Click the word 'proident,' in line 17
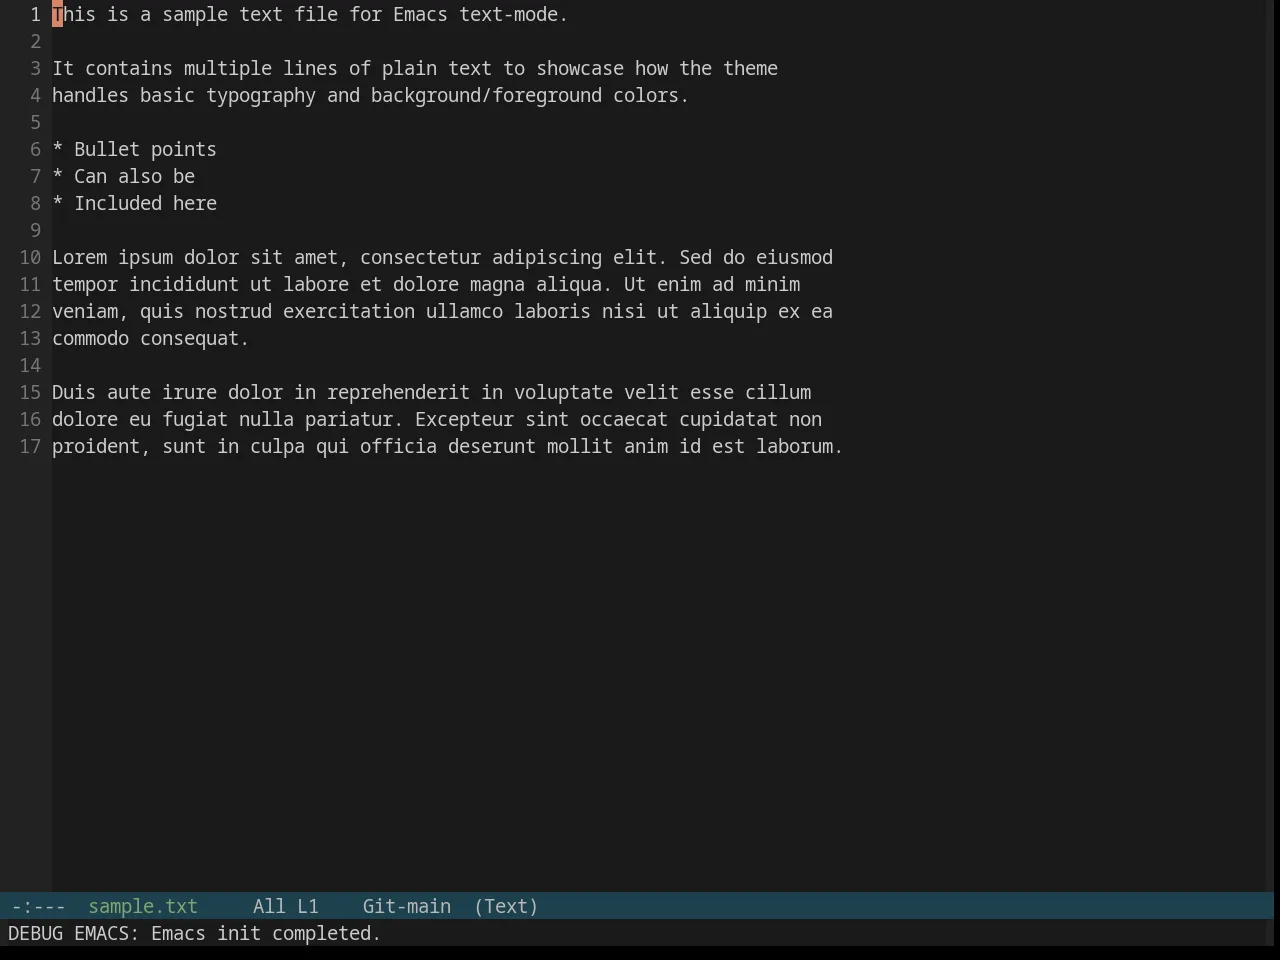The height and width of the screenshot is (960, 1280). pyautogui.click(x=101, y=446)
